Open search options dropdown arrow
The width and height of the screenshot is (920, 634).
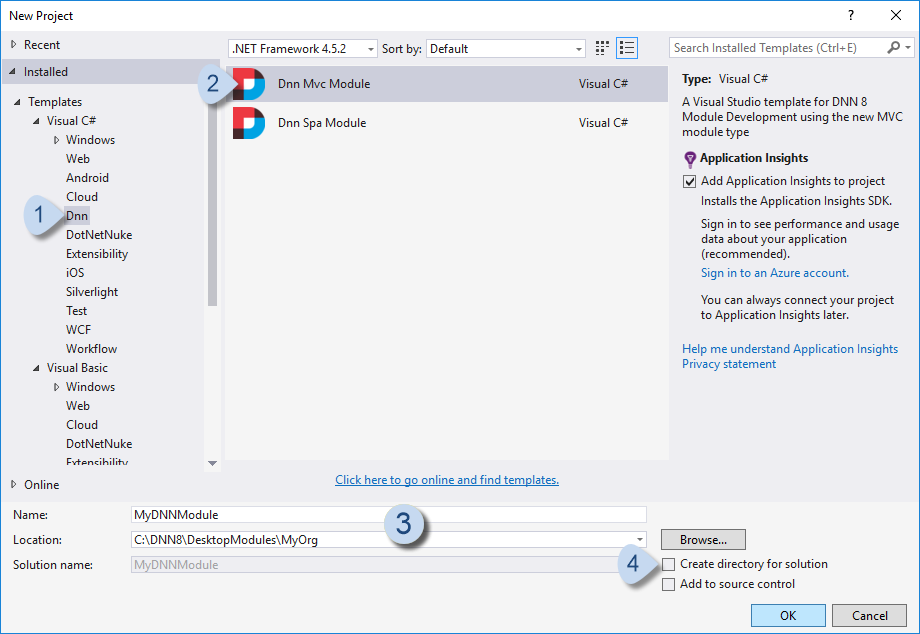pos(908,48)
